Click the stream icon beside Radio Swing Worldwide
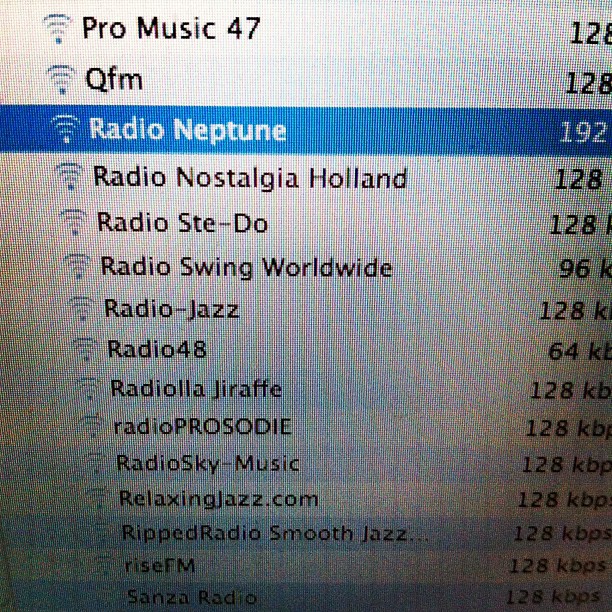 pyautogui.click(x=77, y=267)
